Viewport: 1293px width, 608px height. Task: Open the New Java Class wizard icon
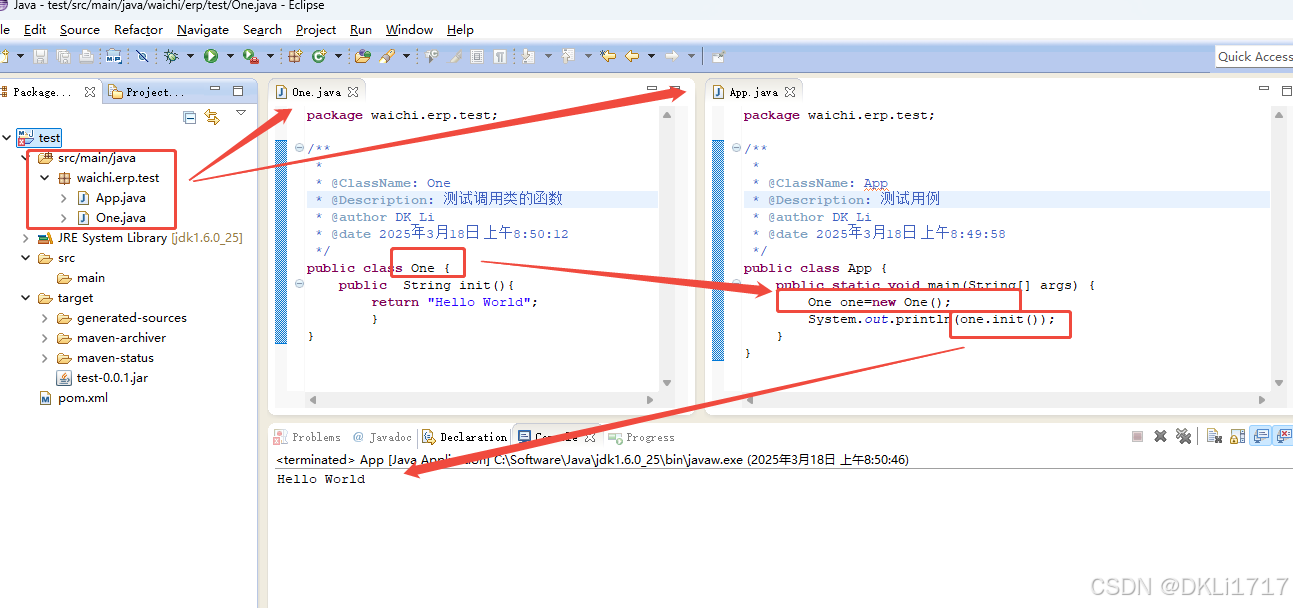(x=320, y=56)
